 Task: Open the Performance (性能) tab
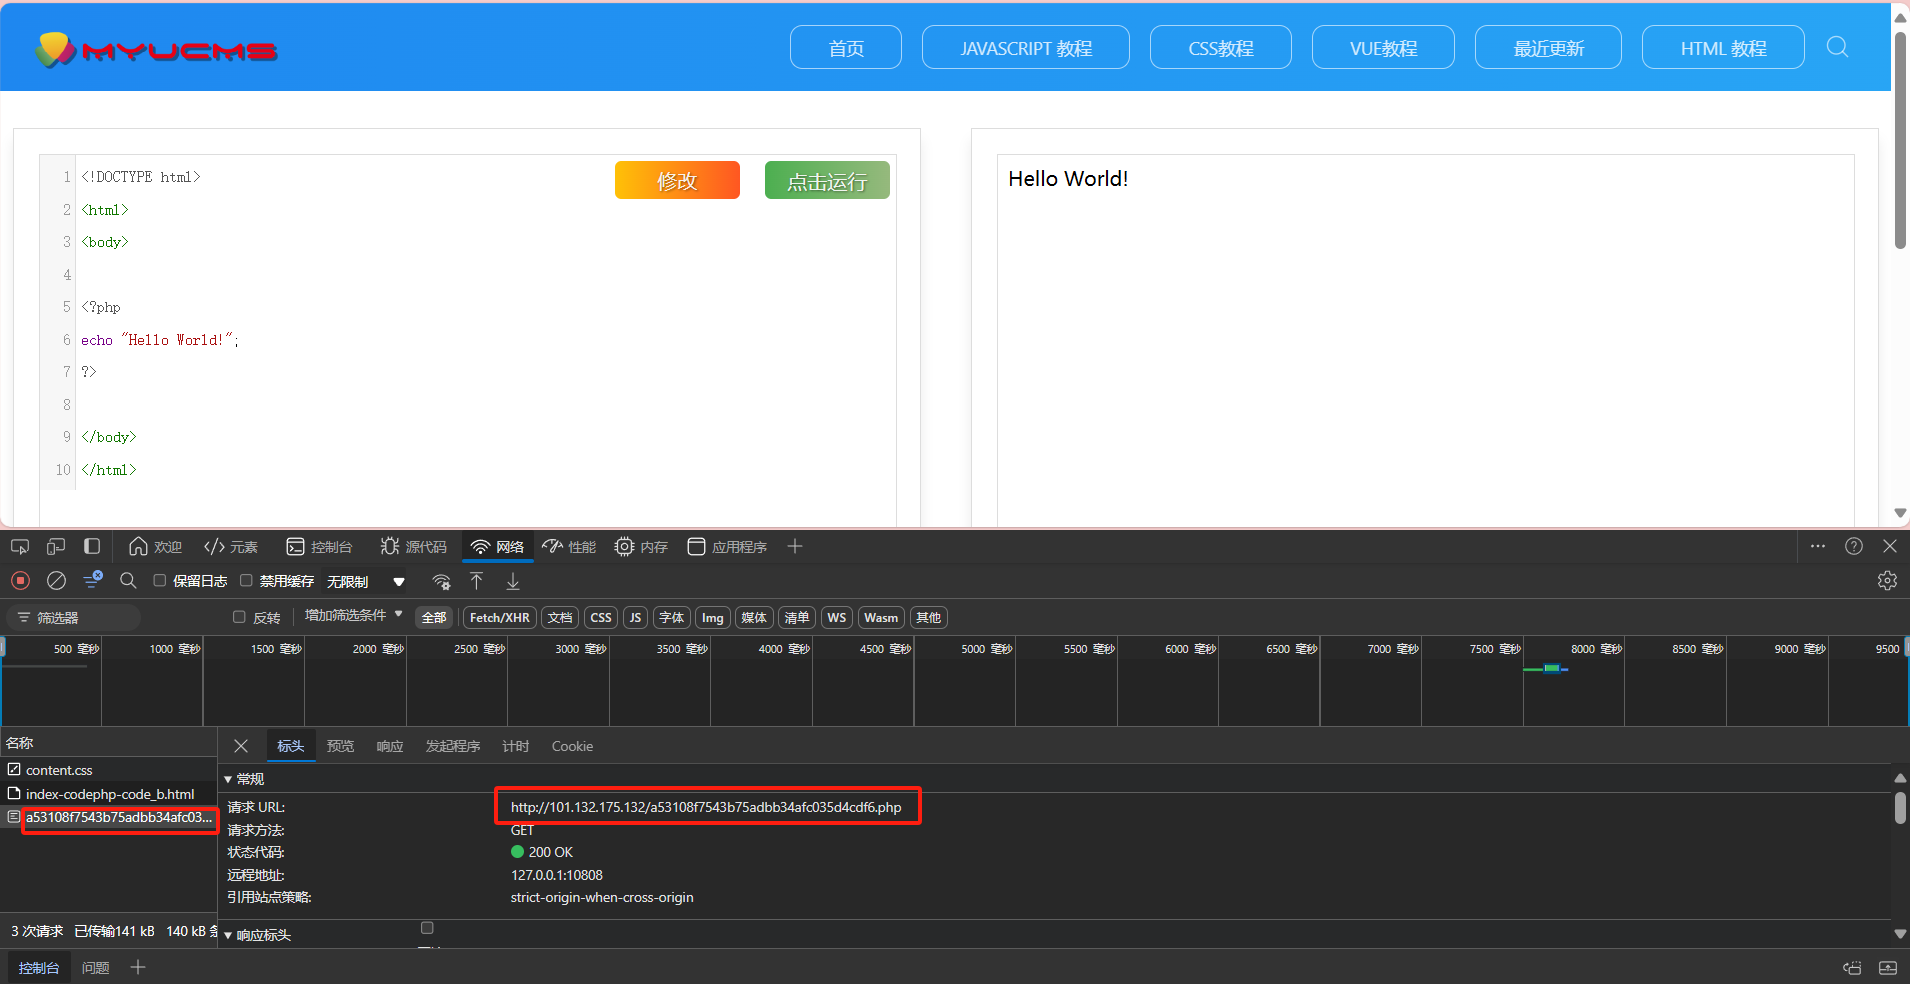(569, 546)
